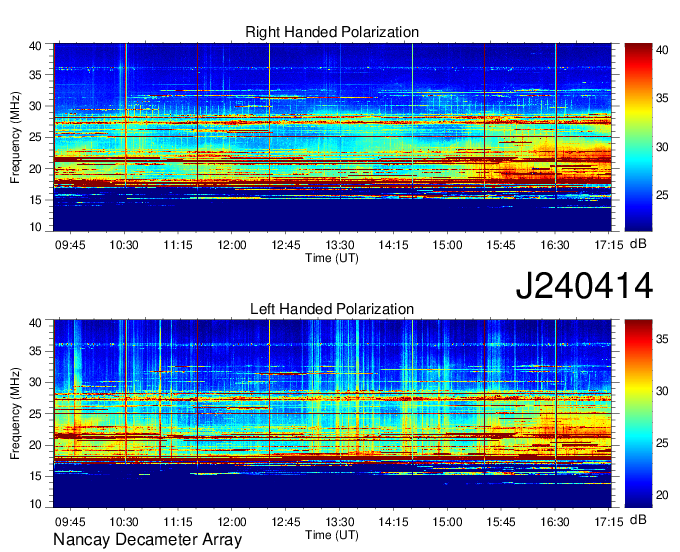
Task: Click the Right Handed Polarization spectrogram image
Action: (x=332, y=137)
